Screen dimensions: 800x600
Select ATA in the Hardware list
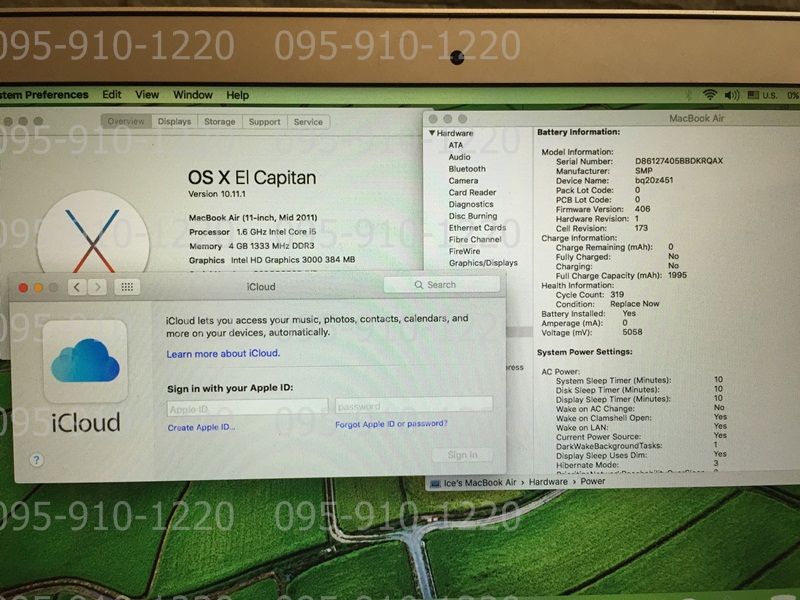click(456, 145)
